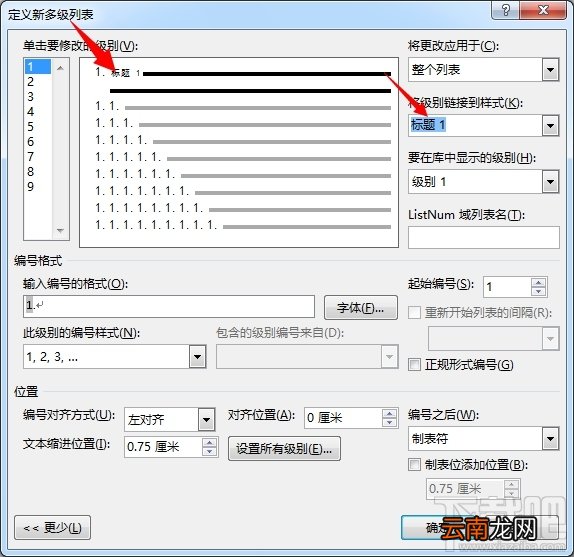Open the 将更改应用于 dropdown
The image size is (574, 557).
coord(550,70)
